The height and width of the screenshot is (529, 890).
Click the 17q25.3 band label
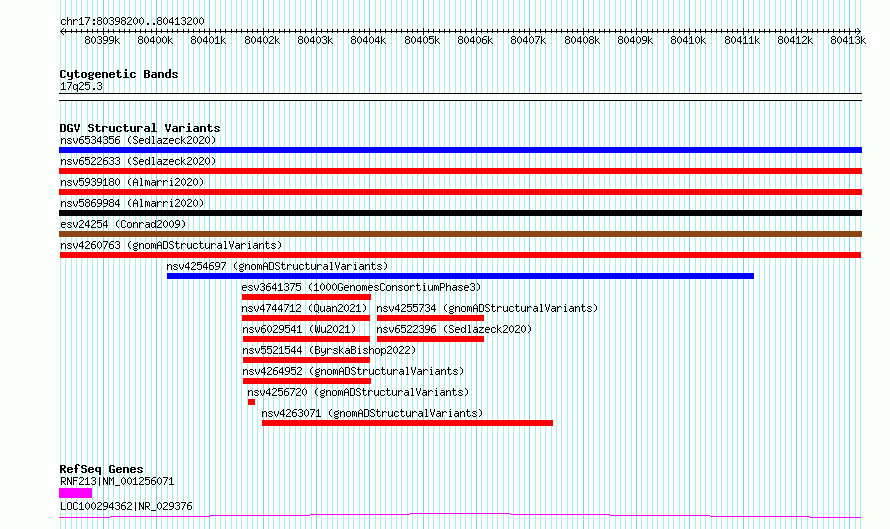[x=81, y=86]
